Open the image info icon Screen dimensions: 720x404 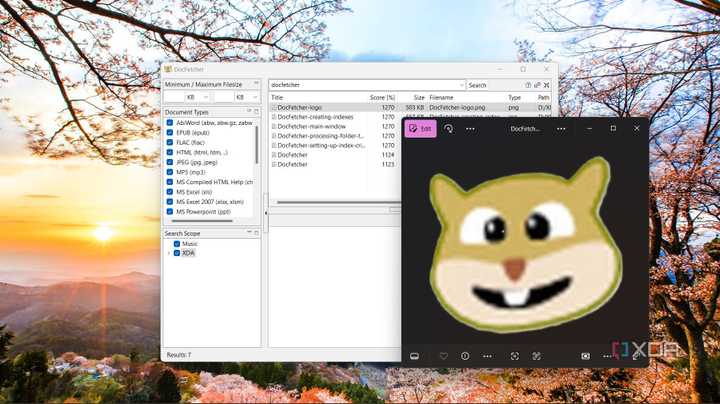pos(465,356)
